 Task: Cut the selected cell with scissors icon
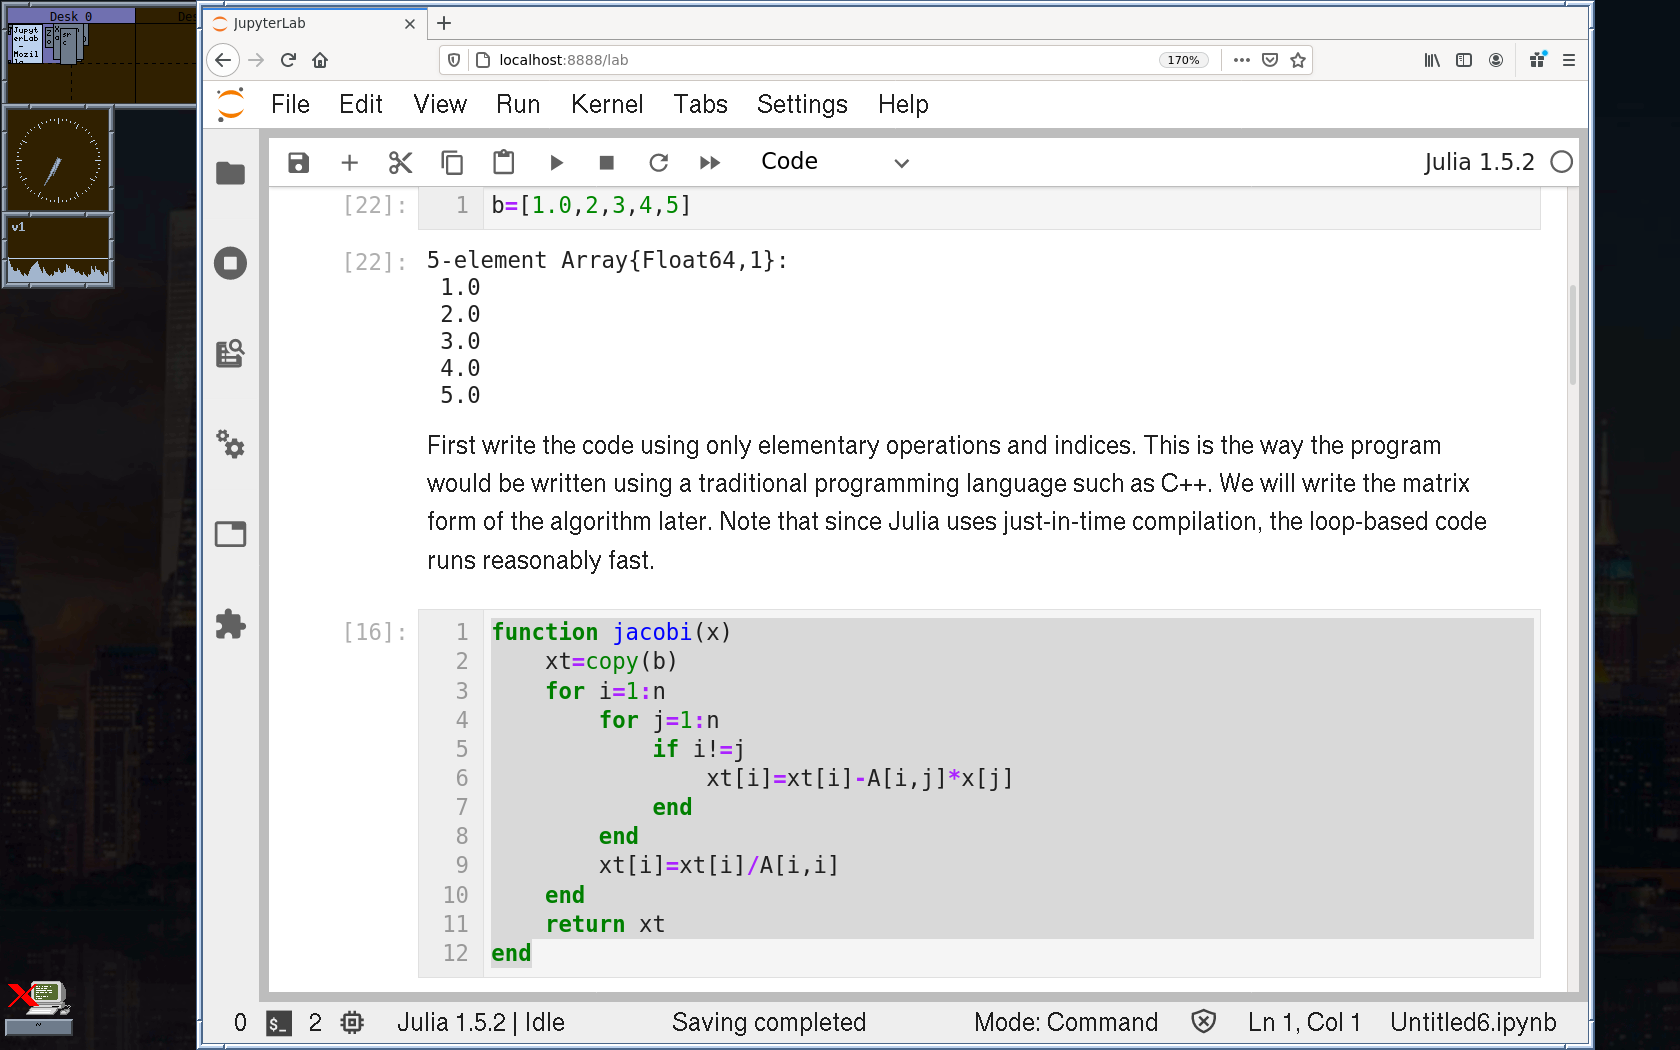click(x=400, y=162)
